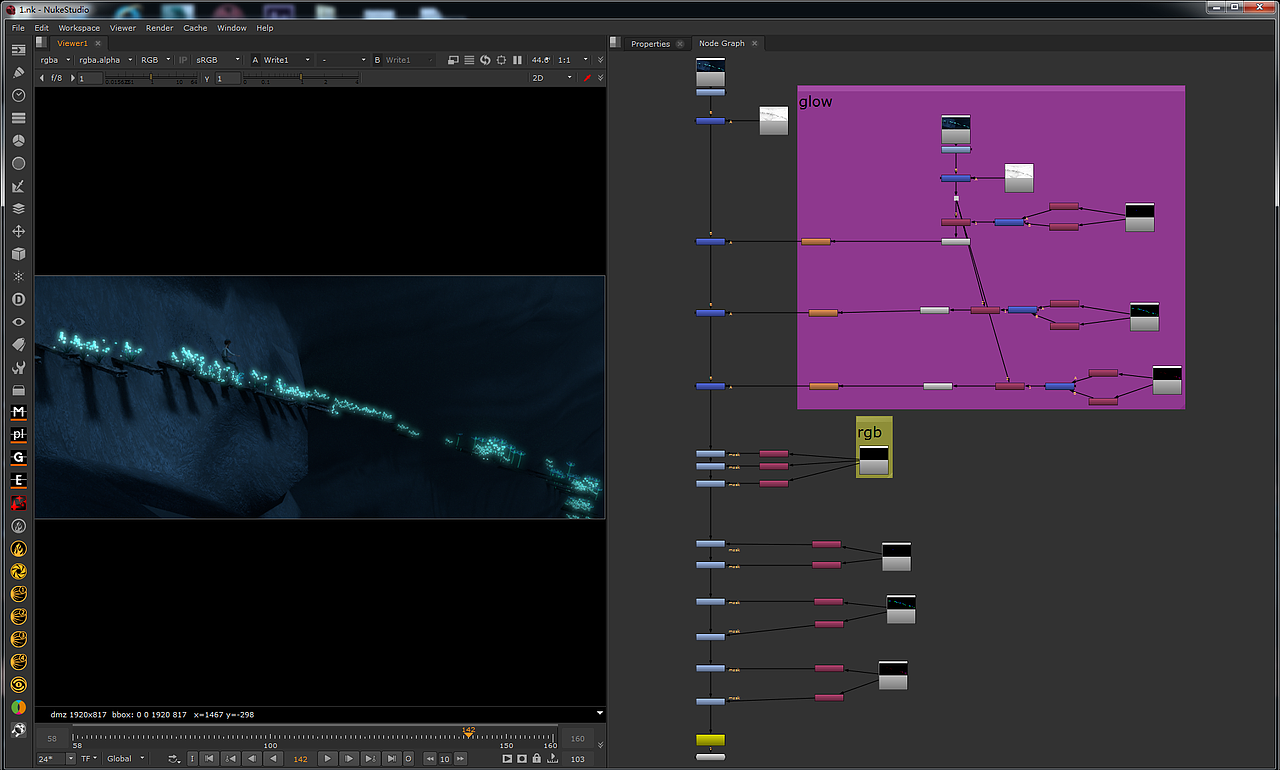The height and width of the screenshot is (770, 1280).
Task: Open the Other nodes menu
Action: tap(18, 390)
